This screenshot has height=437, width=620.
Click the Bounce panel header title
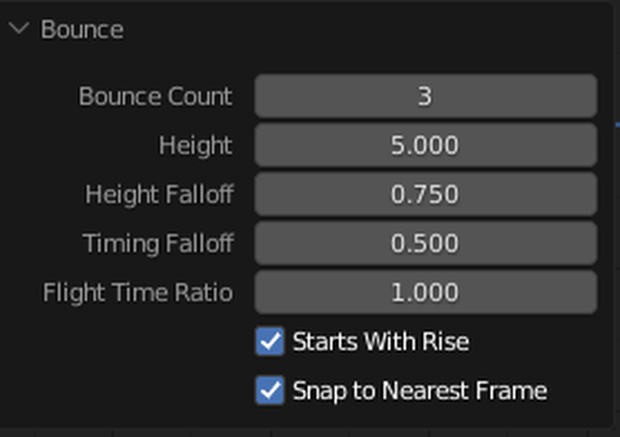(x=82, y=30)
